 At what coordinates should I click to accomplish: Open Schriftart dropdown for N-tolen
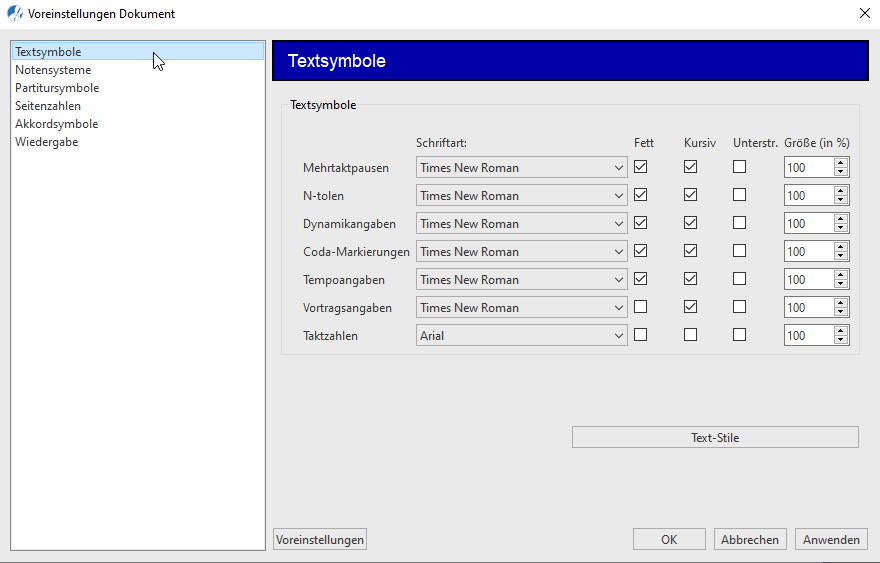pos(619,196)
